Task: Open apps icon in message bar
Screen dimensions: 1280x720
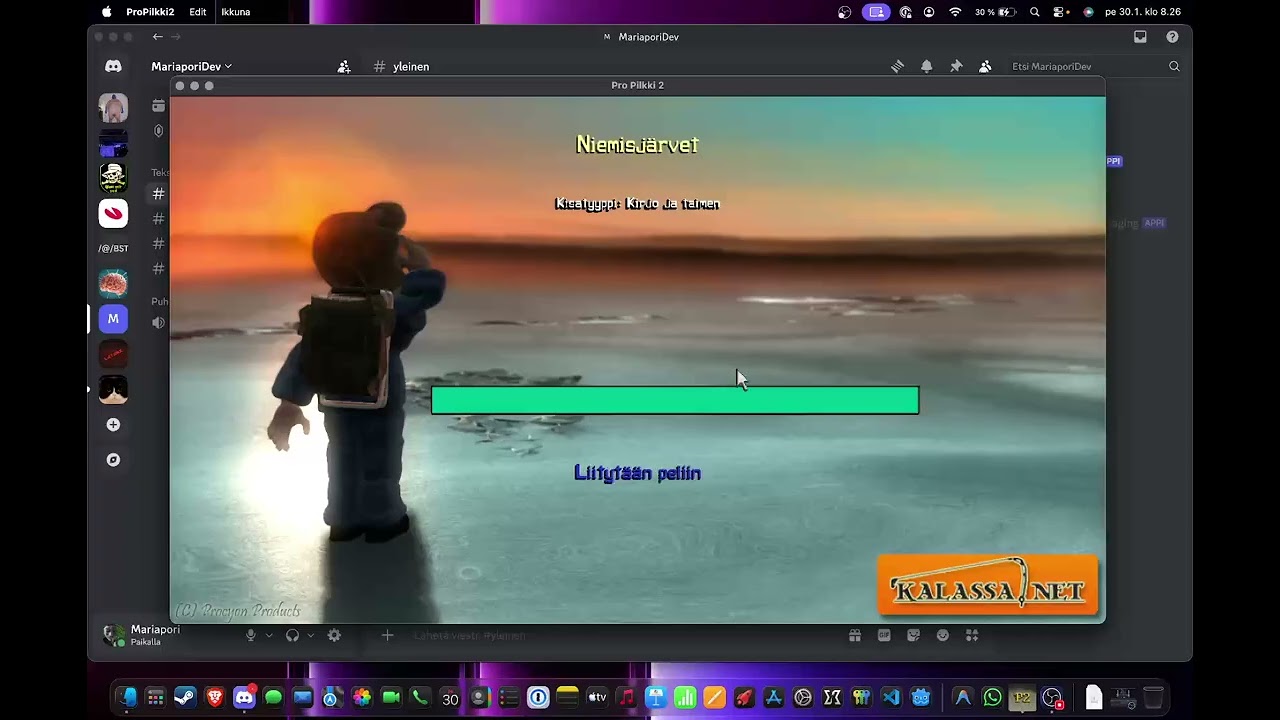Action: point(971,635)
